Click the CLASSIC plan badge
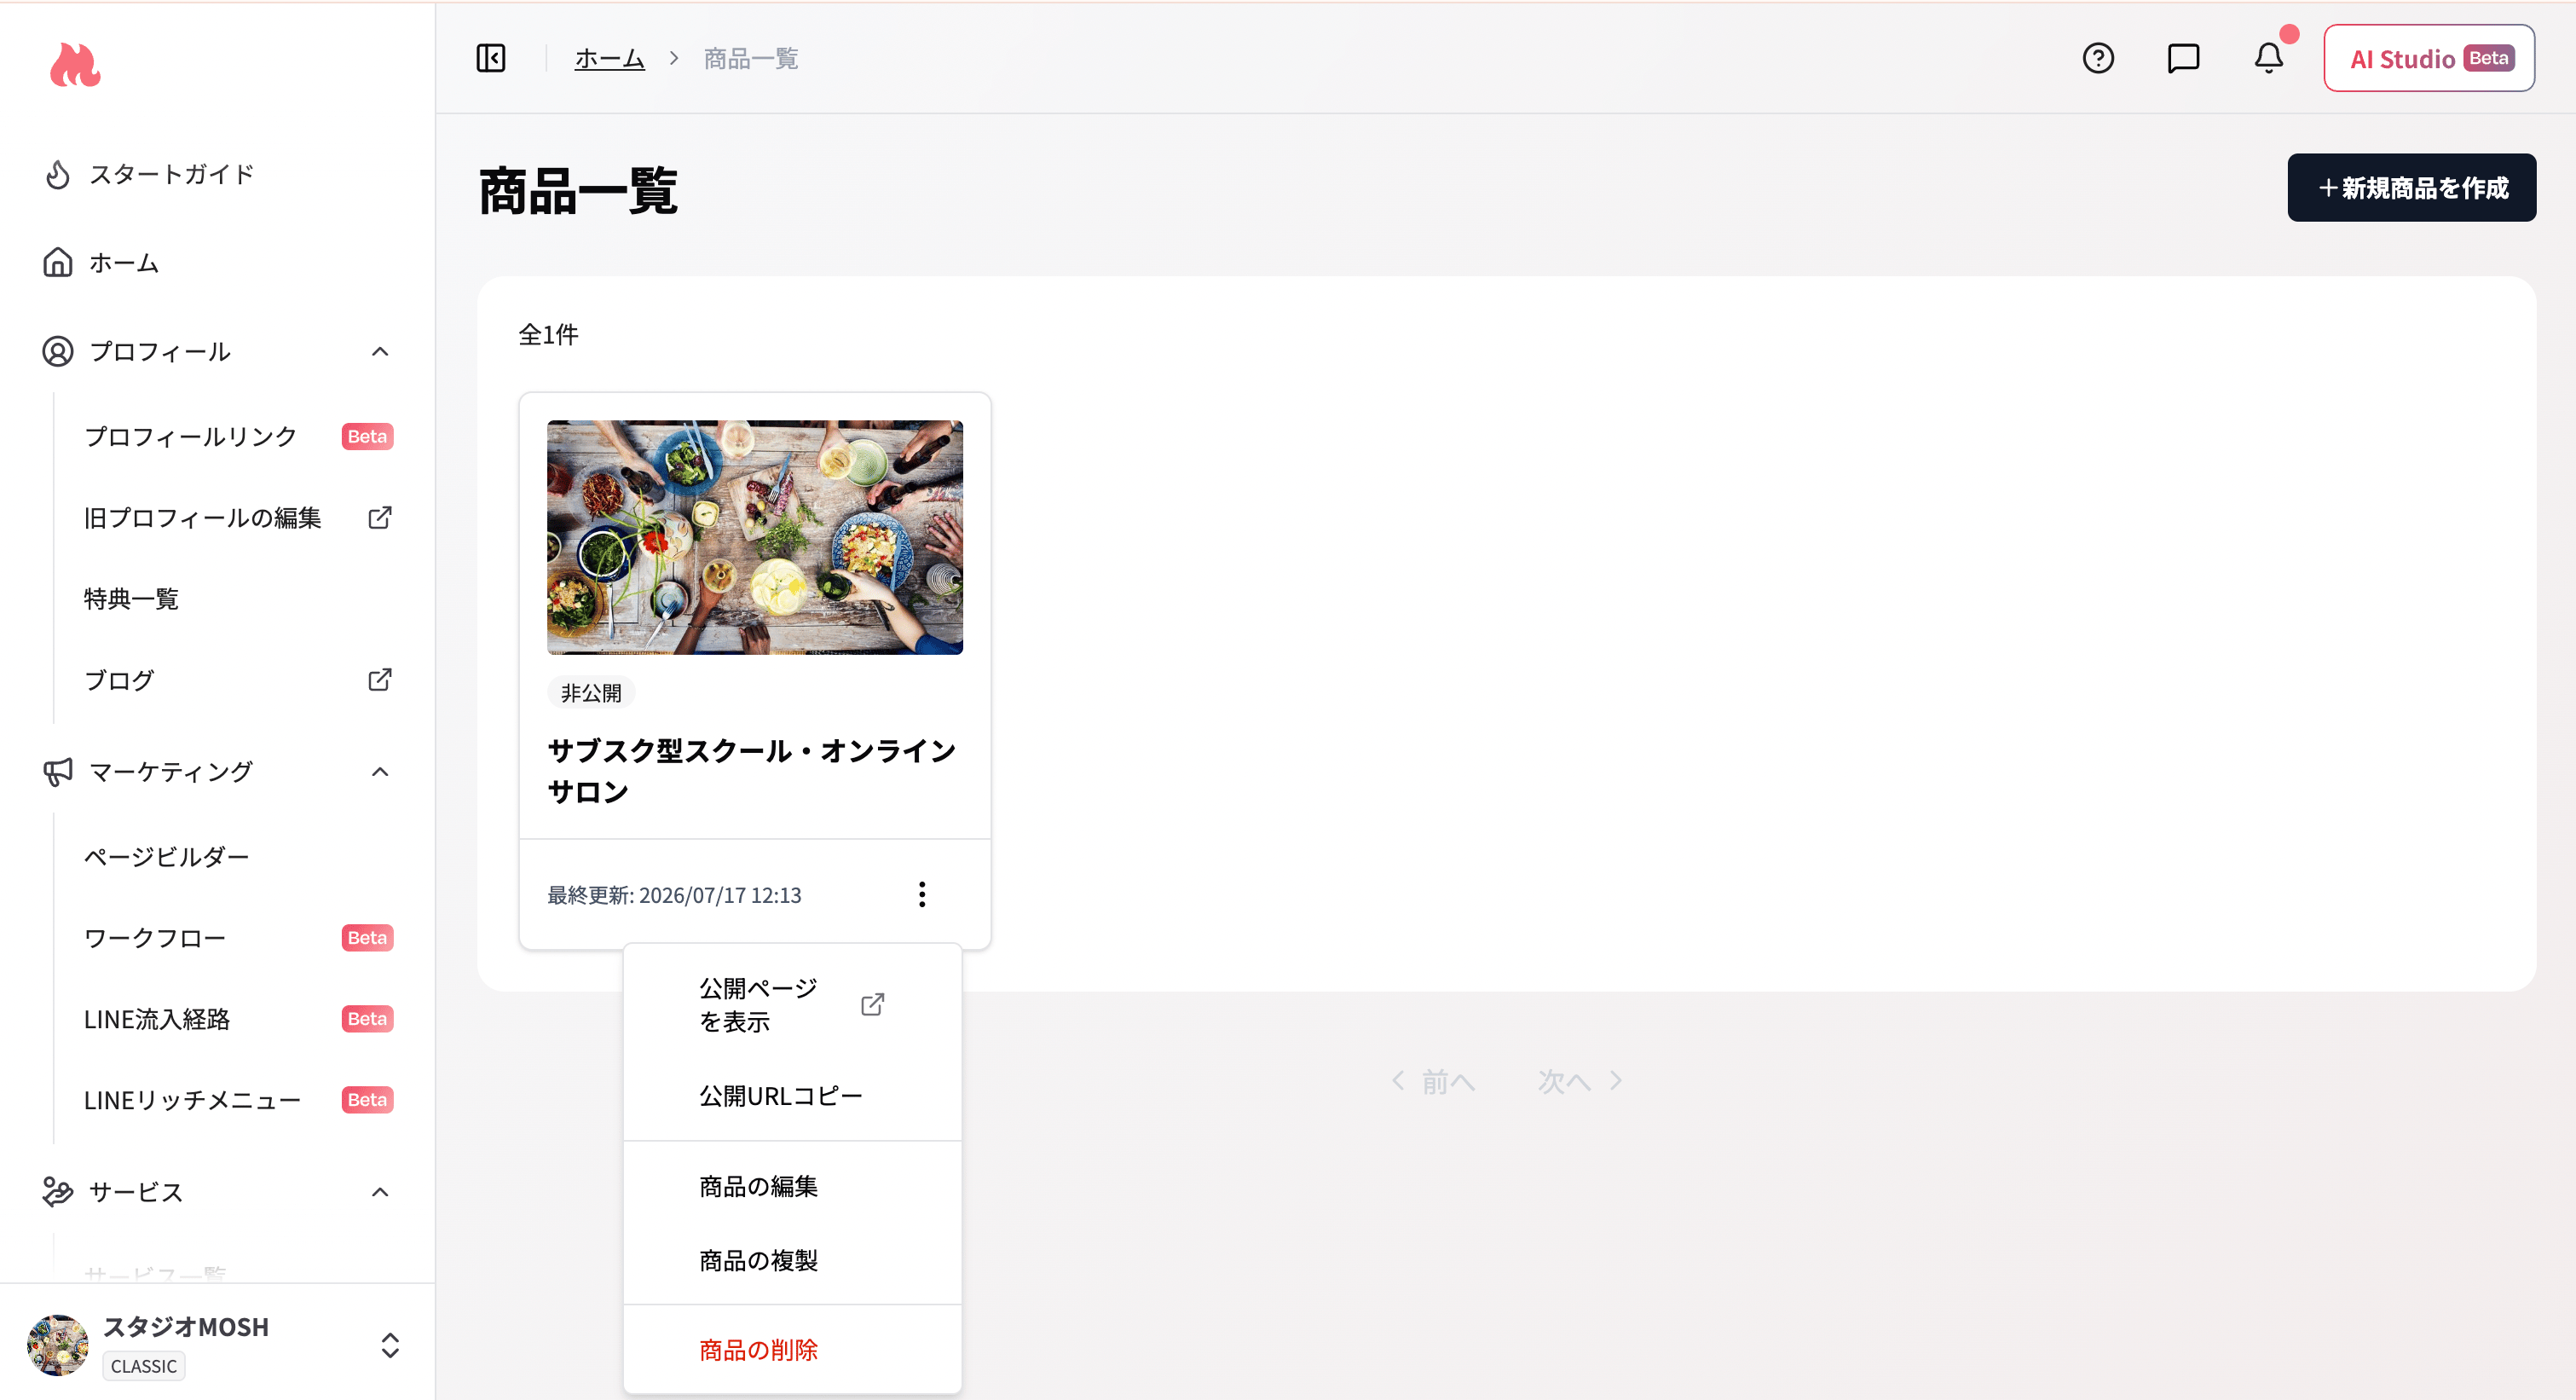The height and width of the screenshot is (1400, 2576). [144, 1366]
